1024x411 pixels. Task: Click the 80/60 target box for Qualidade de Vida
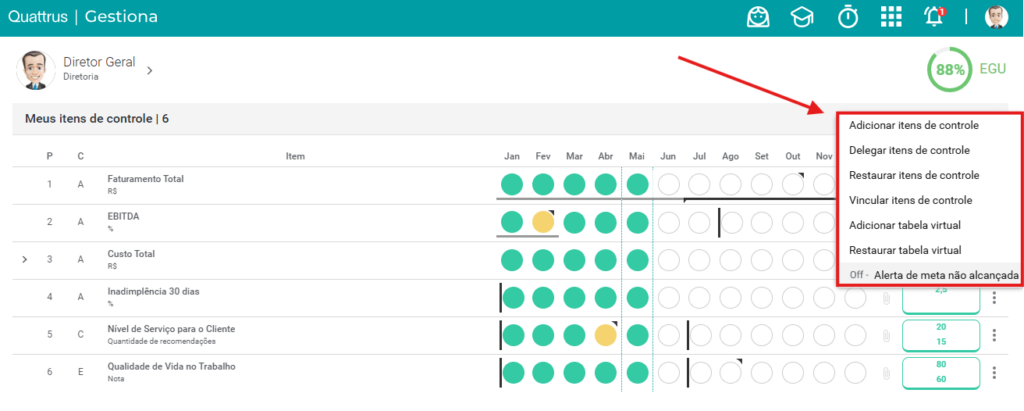pos(941,372)
